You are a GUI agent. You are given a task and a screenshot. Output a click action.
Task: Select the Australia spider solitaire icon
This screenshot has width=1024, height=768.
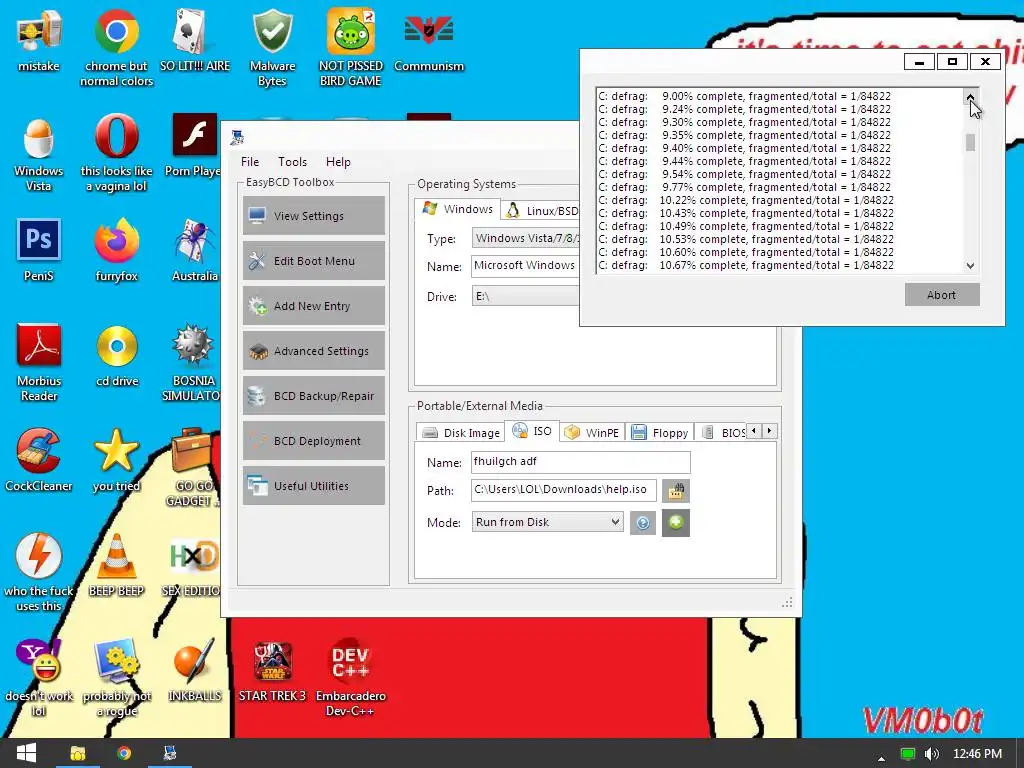(x=195, y=251)
